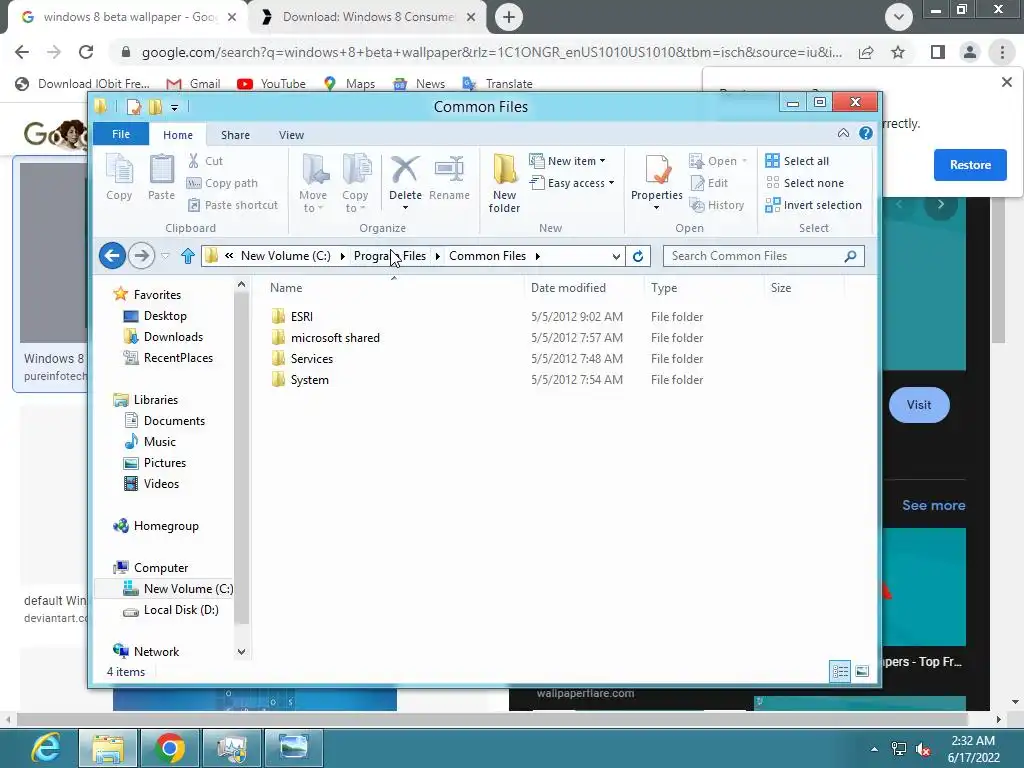Click See more link in Chrome
1024x768 pixels.
pyautogui.click(x=933, y=505)
